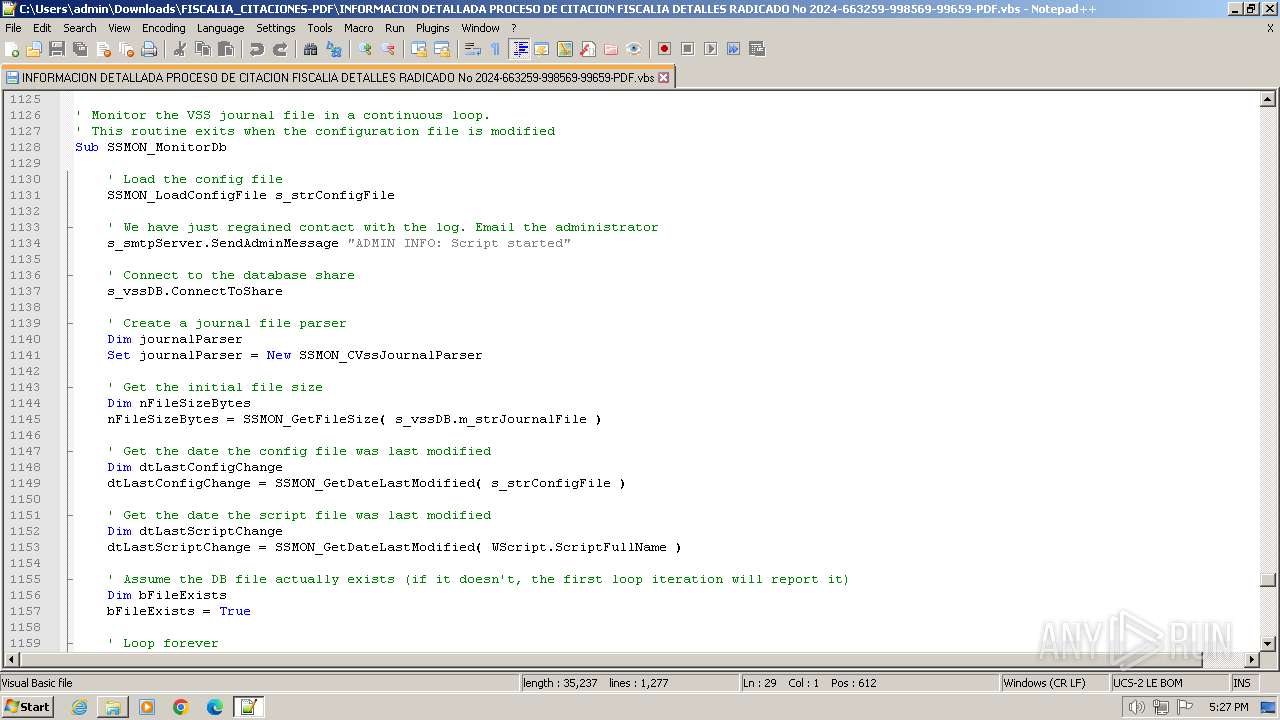The width and height of the screenshot is (1280, 720).
Task: Close document using menu bar X
Action: 1270,28
